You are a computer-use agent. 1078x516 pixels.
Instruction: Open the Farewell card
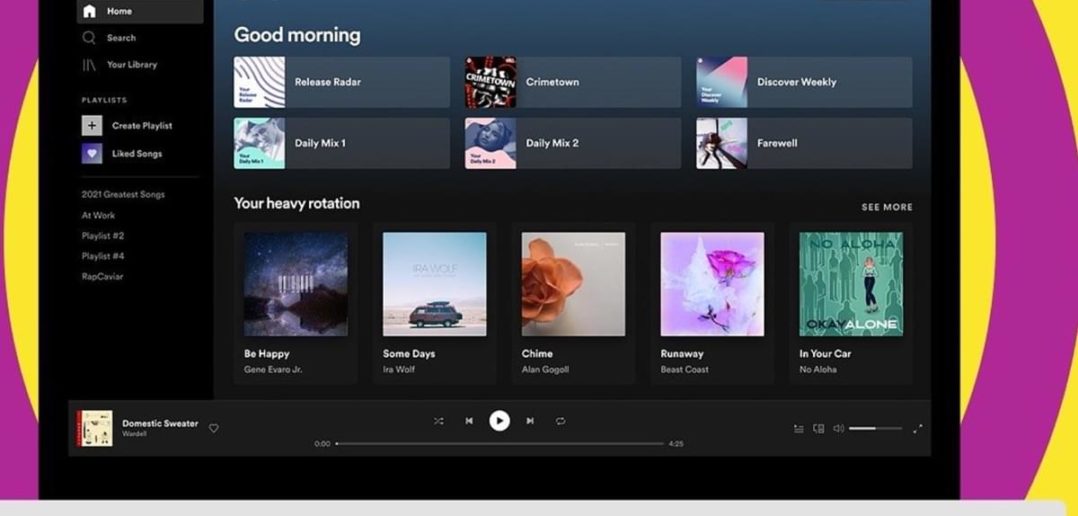[804, 144]
